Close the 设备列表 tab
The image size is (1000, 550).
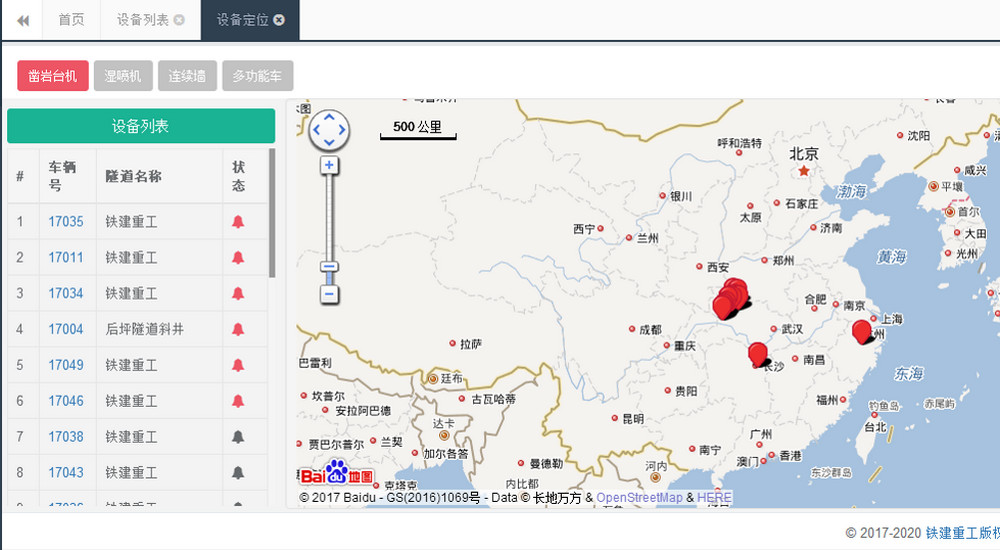(179, 20)
